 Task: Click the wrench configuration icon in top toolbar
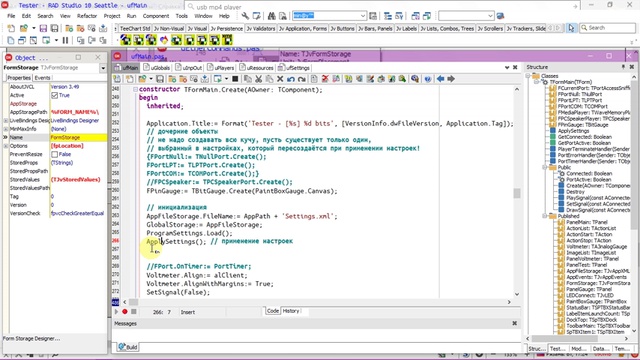[x=245, y=16]
